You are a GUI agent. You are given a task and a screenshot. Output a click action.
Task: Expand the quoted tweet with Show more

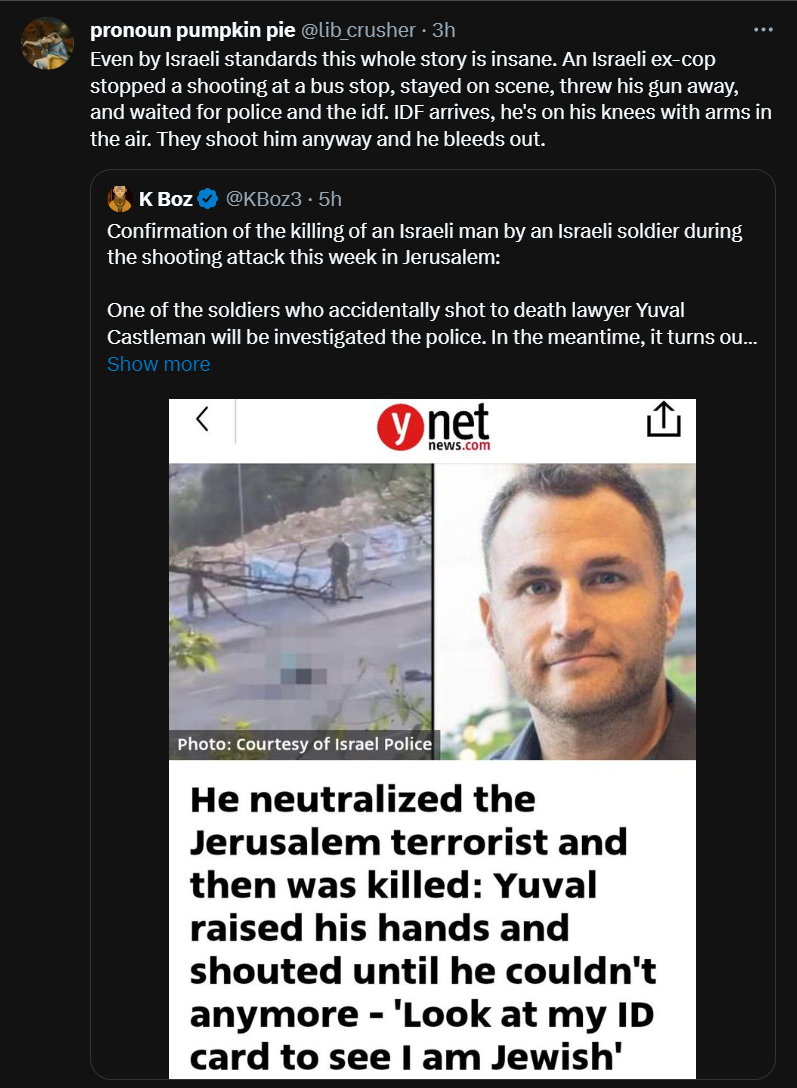tap(158, 364)
